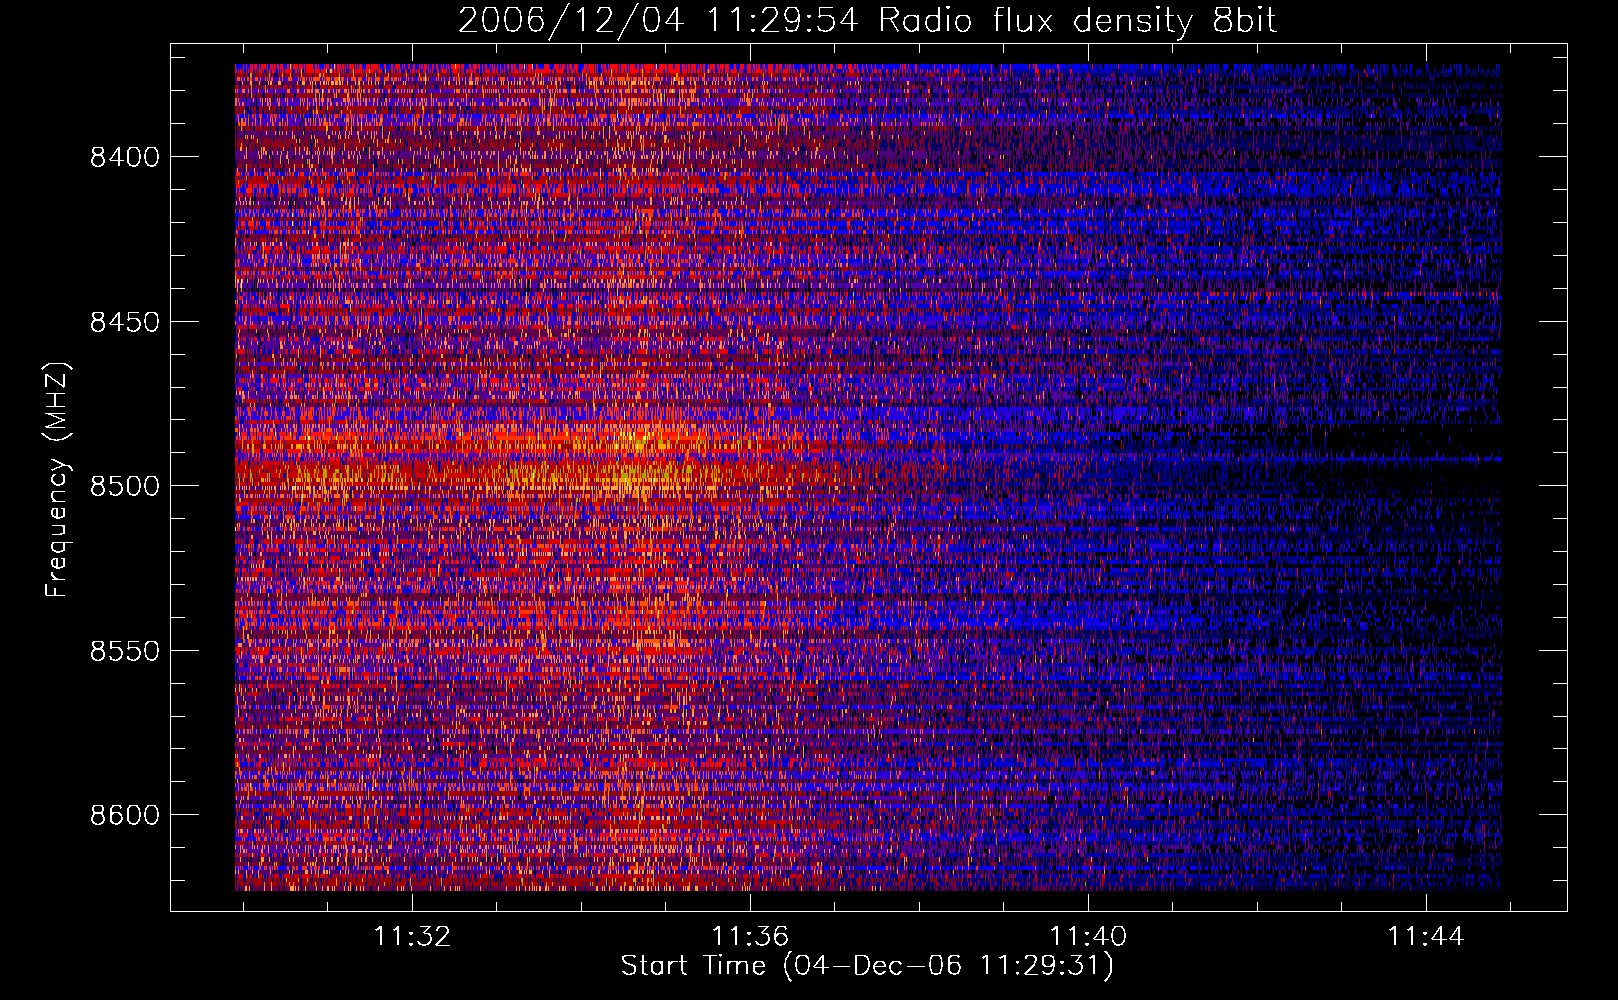Click the 8600 frequency axis label
The image size is (1618, 1000).
click(125, 815)
